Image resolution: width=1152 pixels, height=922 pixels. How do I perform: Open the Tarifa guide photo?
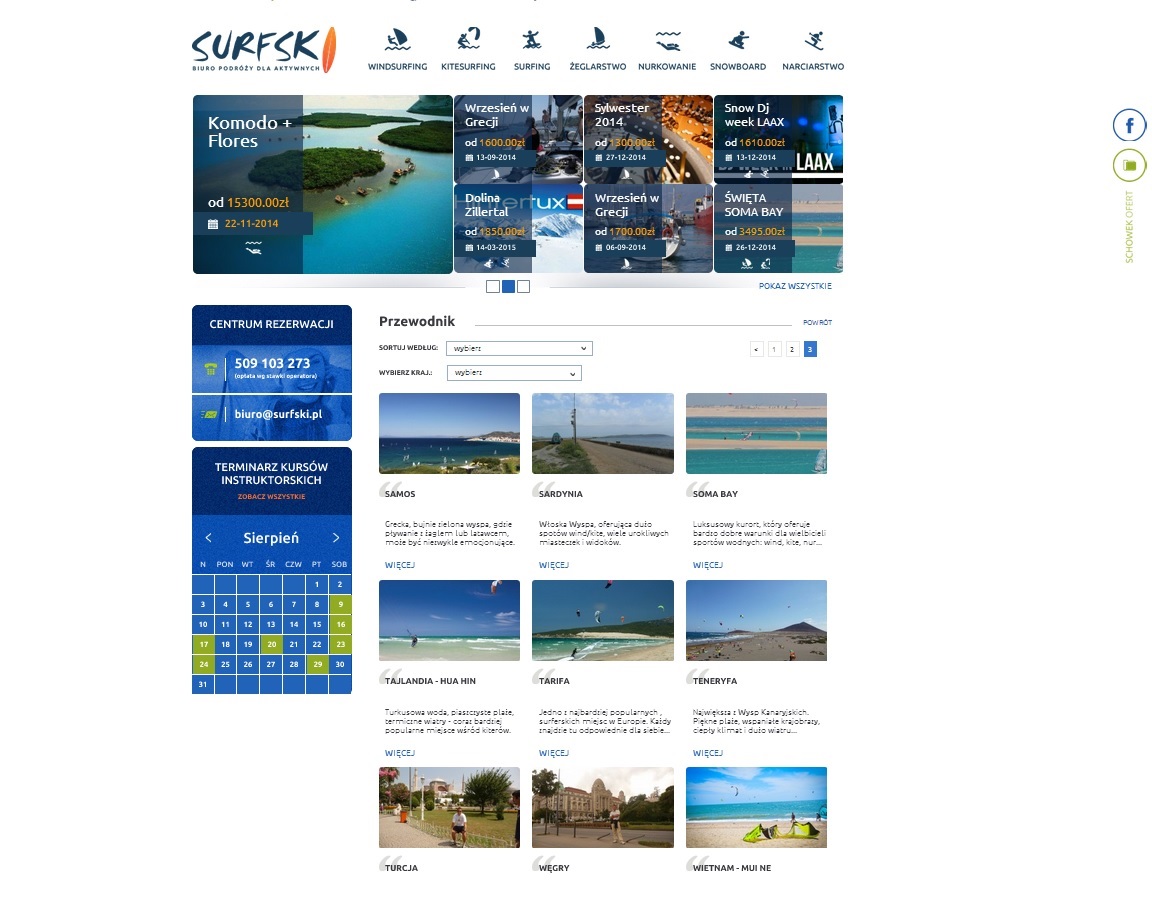[x=602, y=621]
